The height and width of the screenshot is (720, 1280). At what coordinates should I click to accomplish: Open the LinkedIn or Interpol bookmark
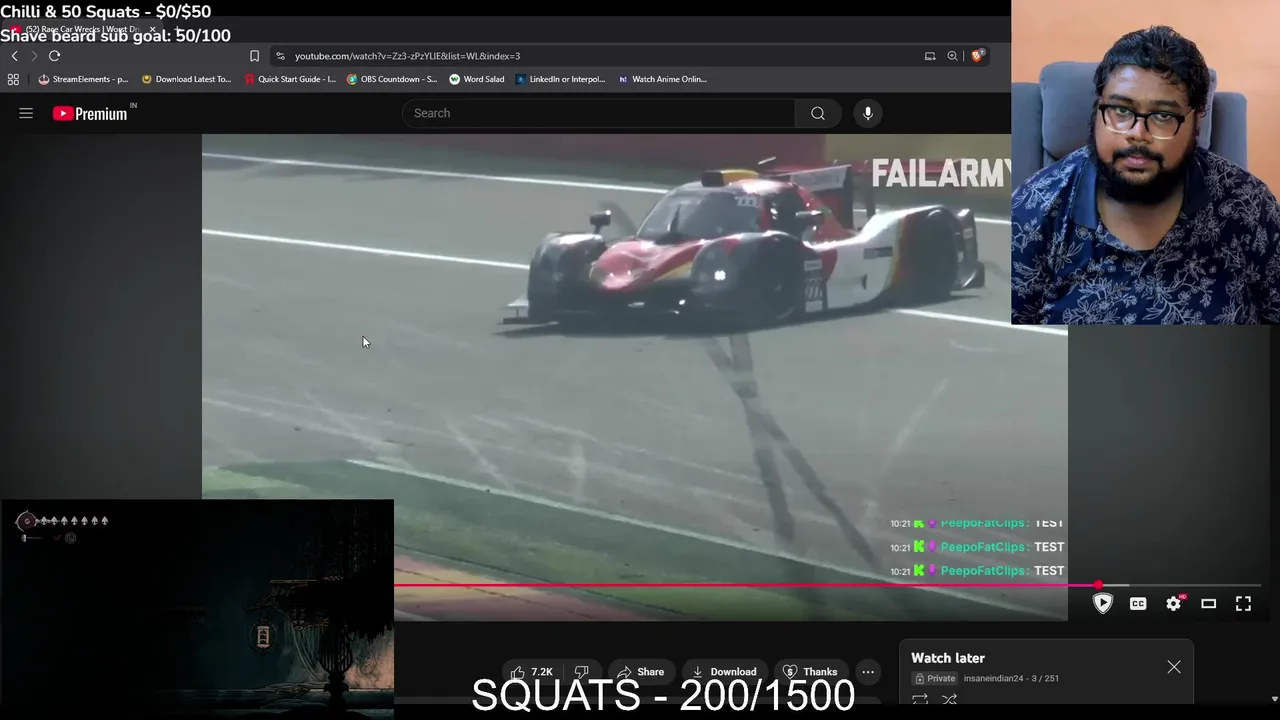click(561, 79)
